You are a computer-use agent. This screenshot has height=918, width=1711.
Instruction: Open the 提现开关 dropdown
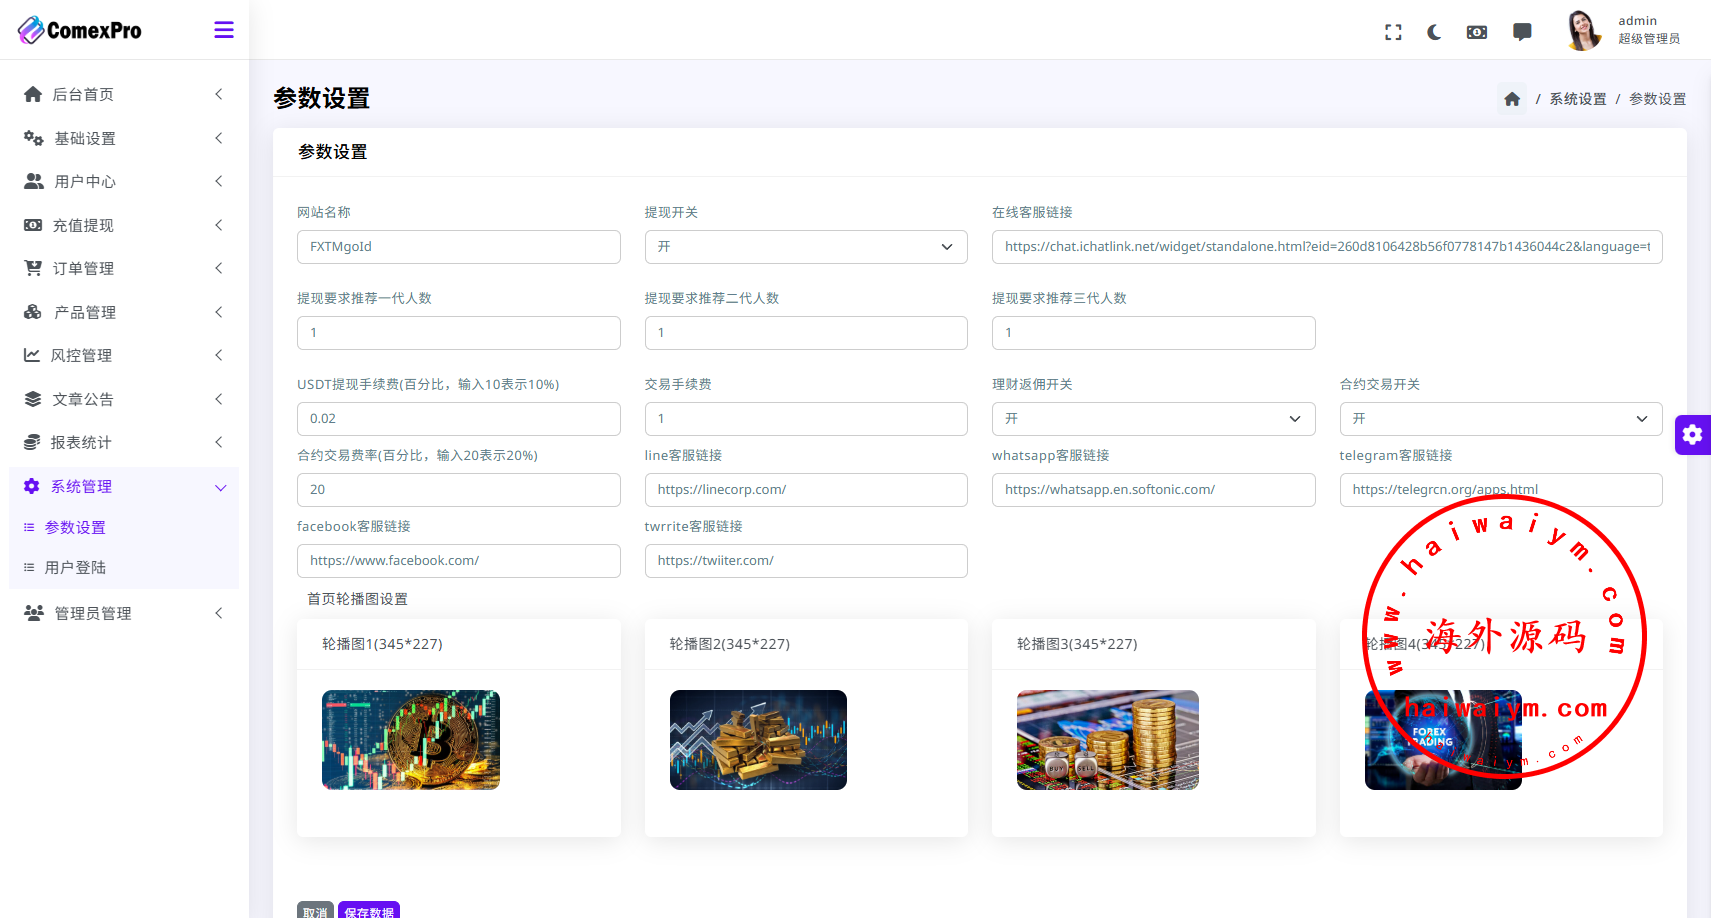click(x=806, y=247)
